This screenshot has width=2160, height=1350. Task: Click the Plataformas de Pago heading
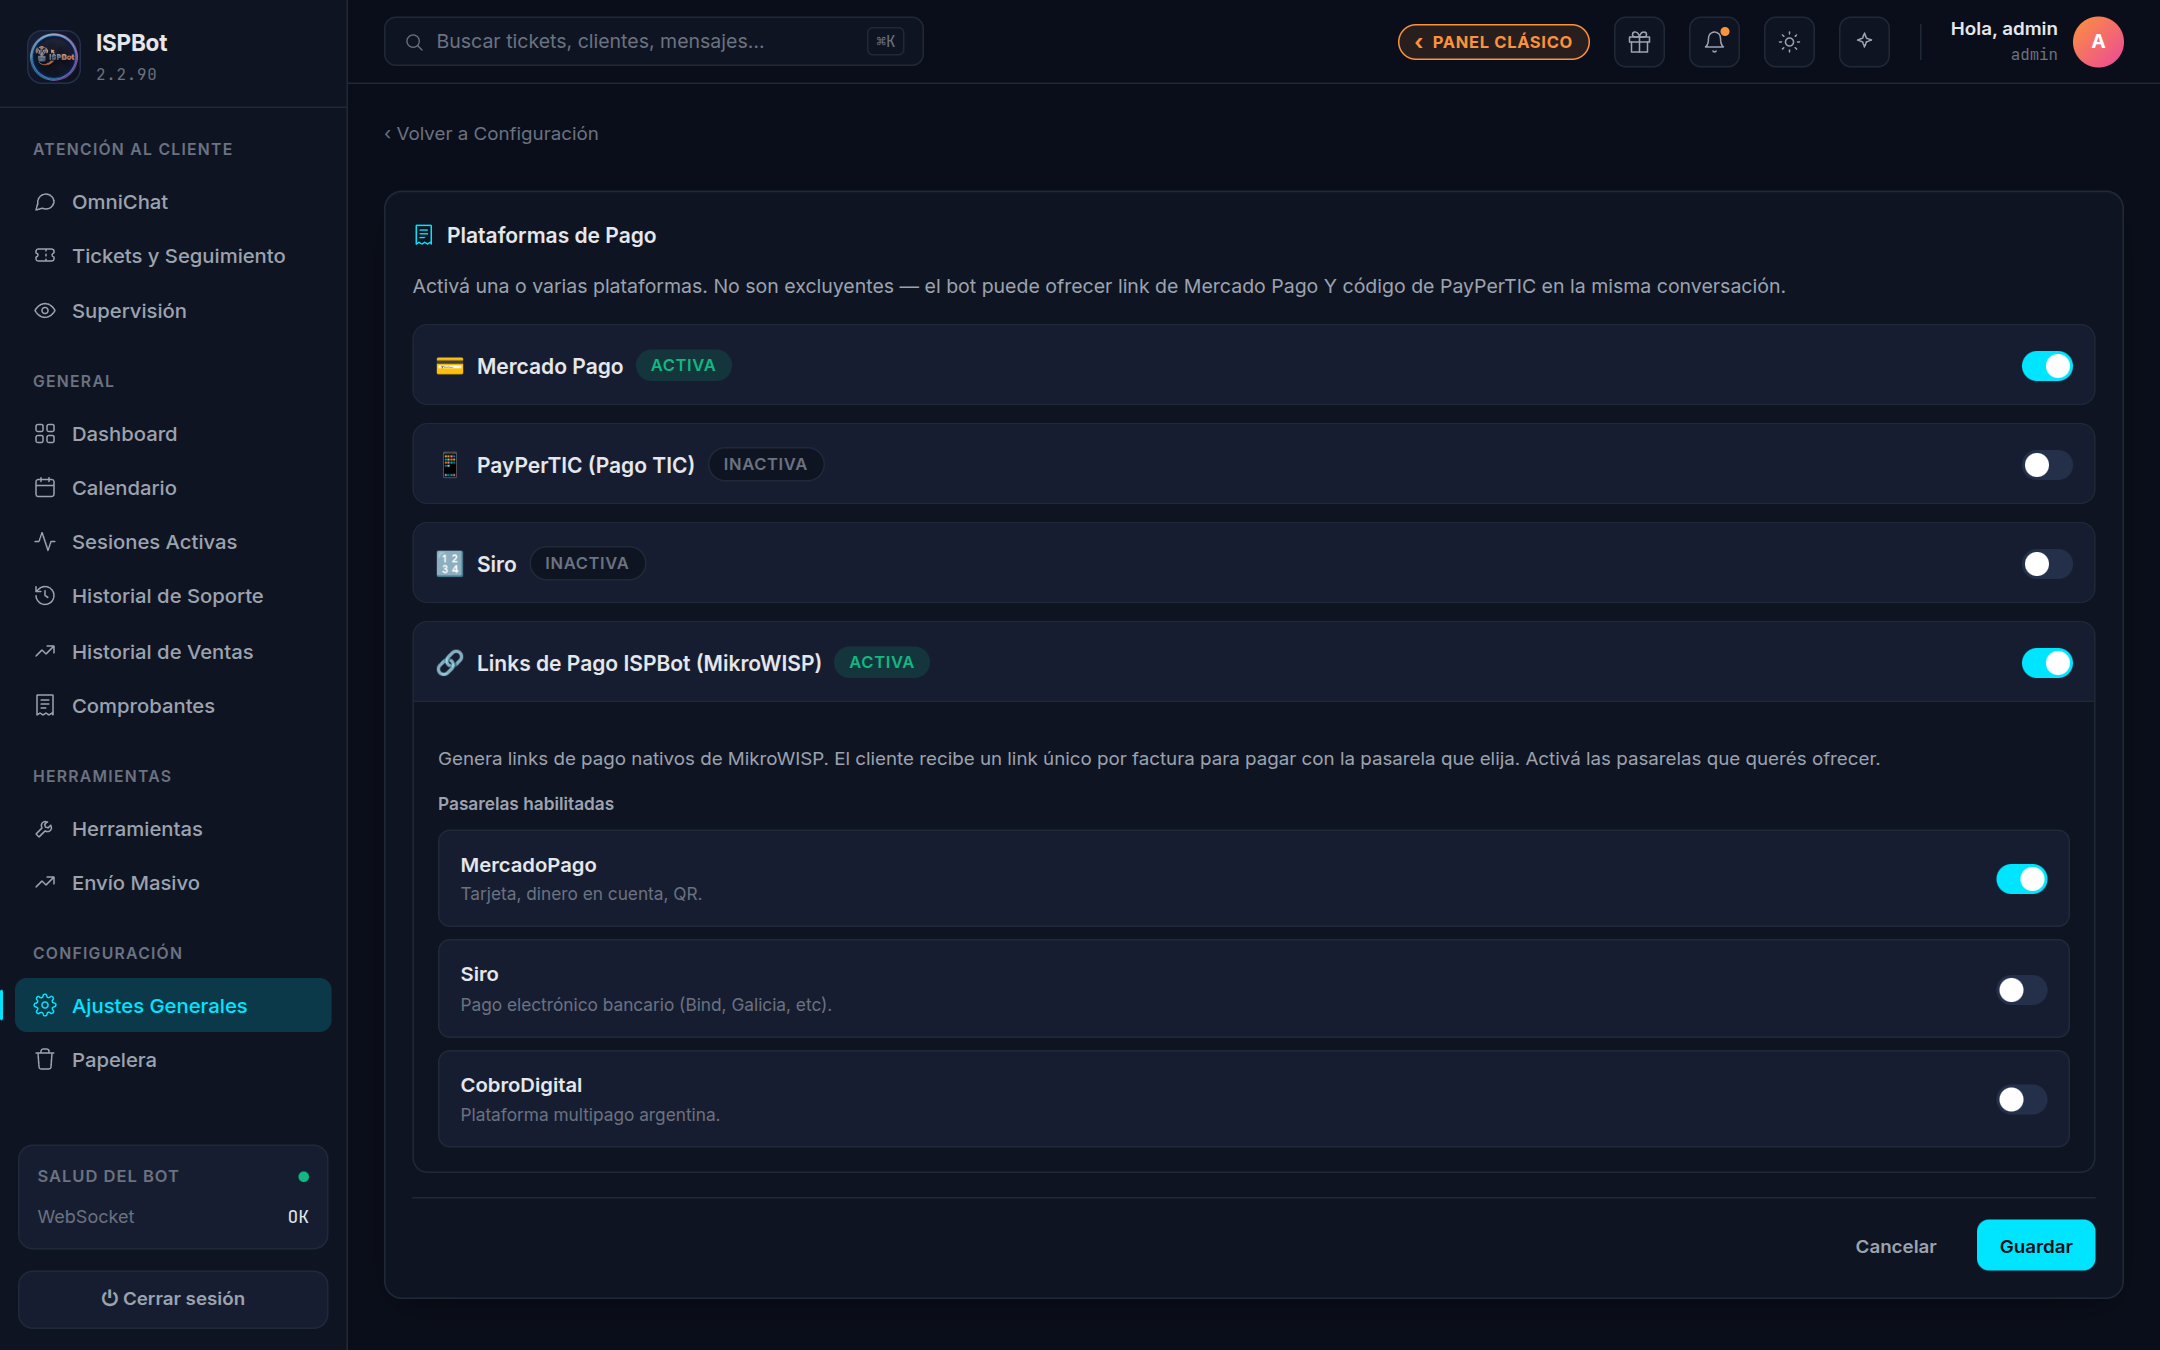click(551, 236)
